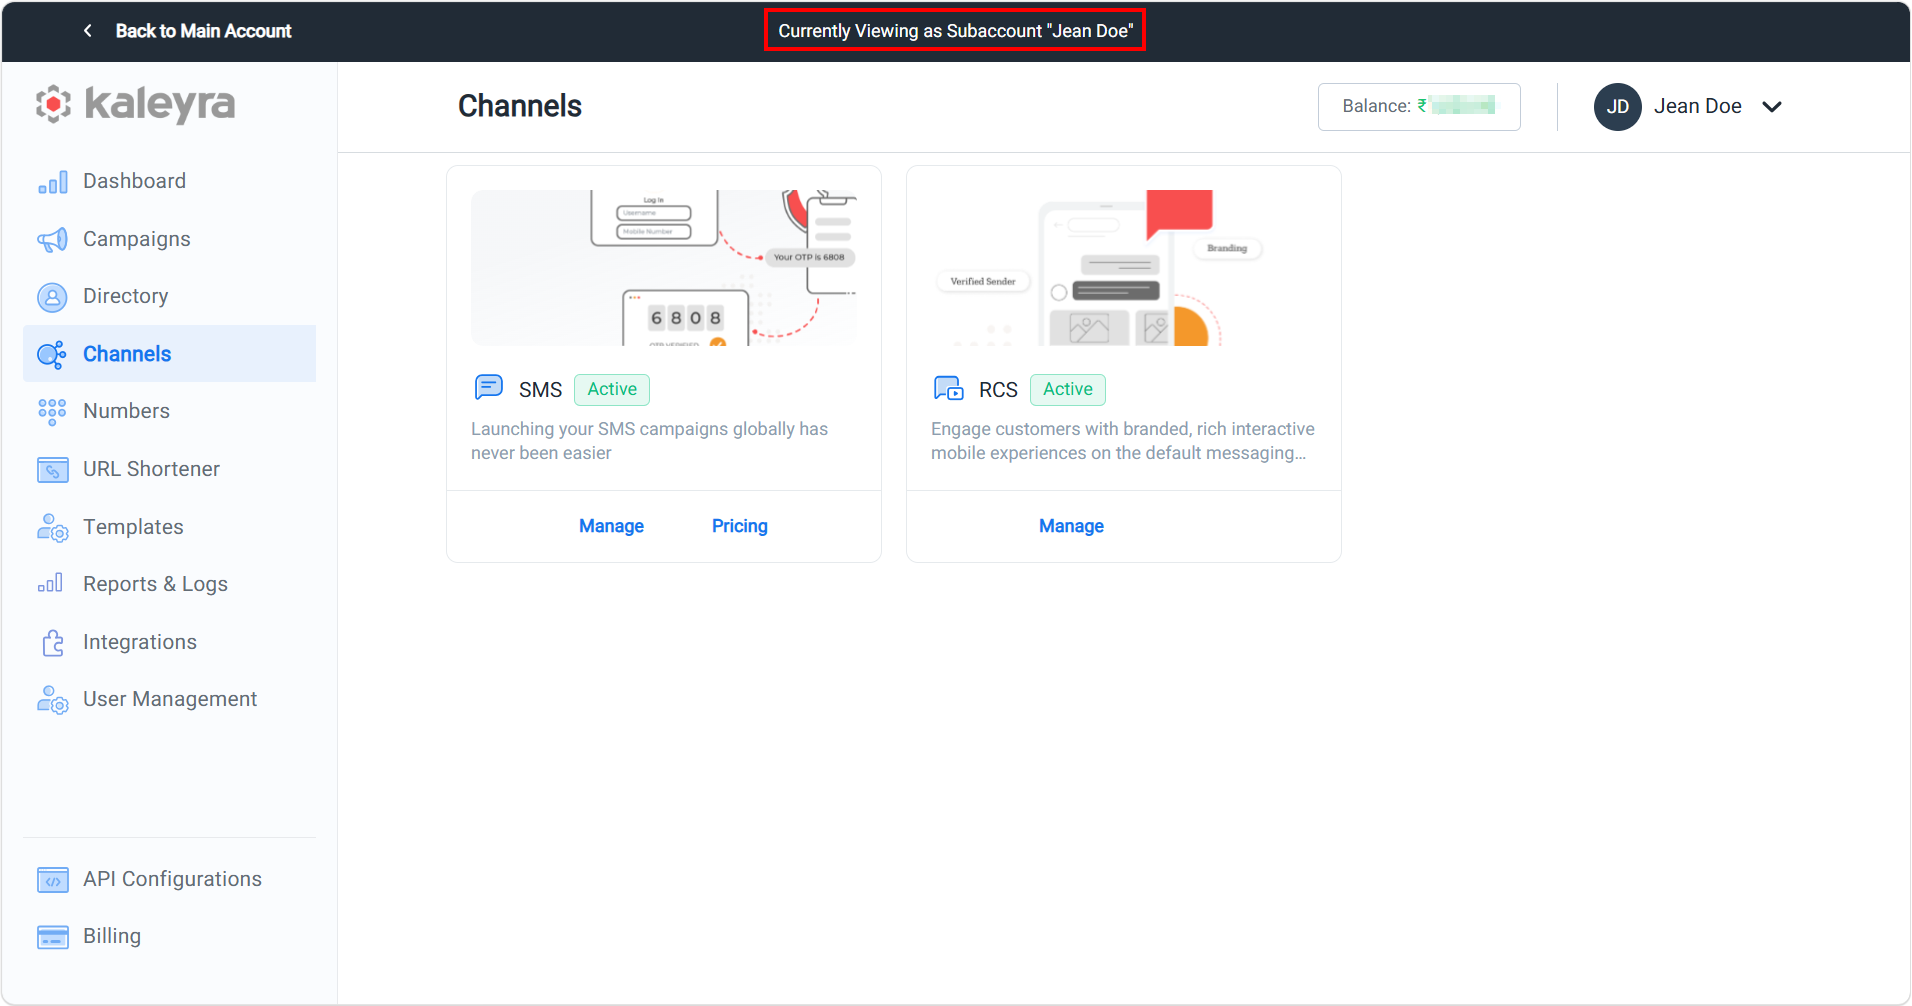Click the Reports & Logs chart icon

pos(51,583)
